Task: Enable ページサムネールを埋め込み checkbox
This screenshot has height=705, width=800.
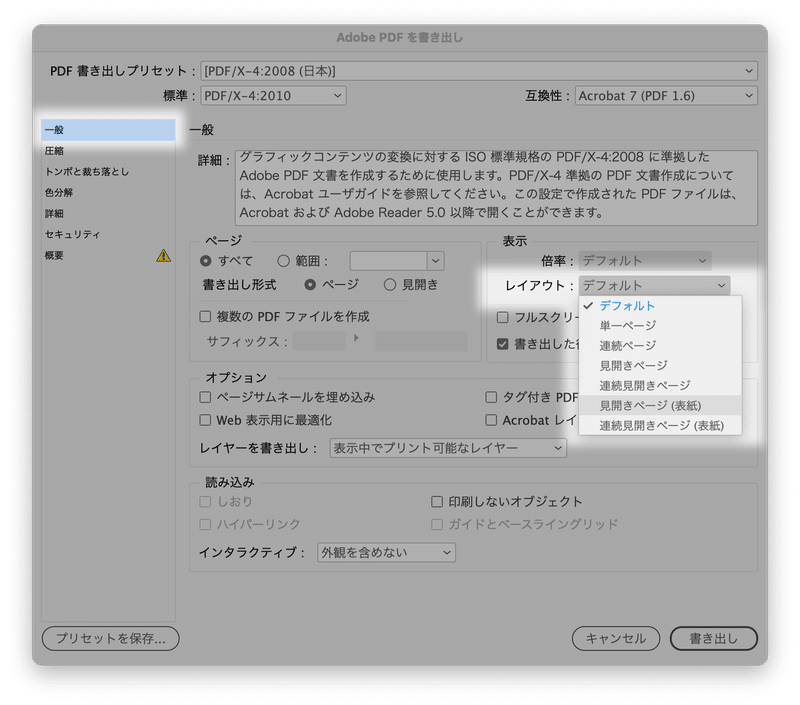Action: [205, 397]
